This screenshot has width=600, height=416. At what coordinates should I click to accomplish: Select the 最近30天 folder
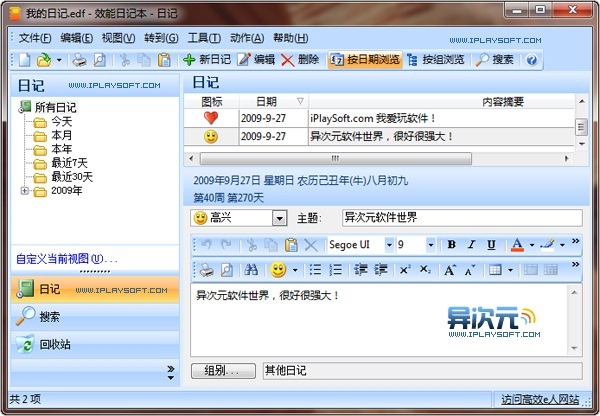click(72, 177)
